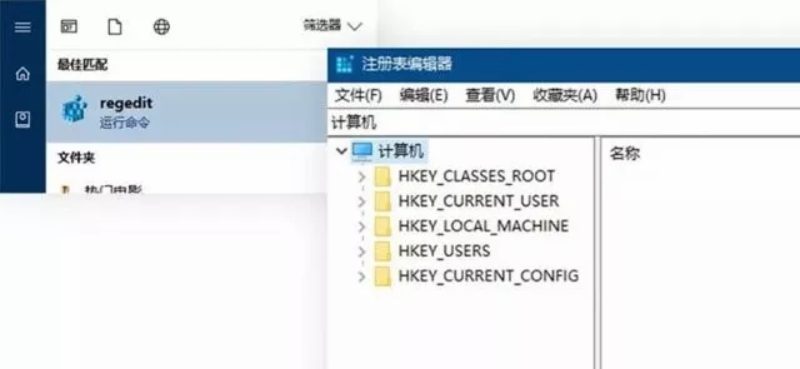The height and width of the screenshot is (369, 800).
Task: Select HKEY_USERS in the tree
Action: click(444, 251)
